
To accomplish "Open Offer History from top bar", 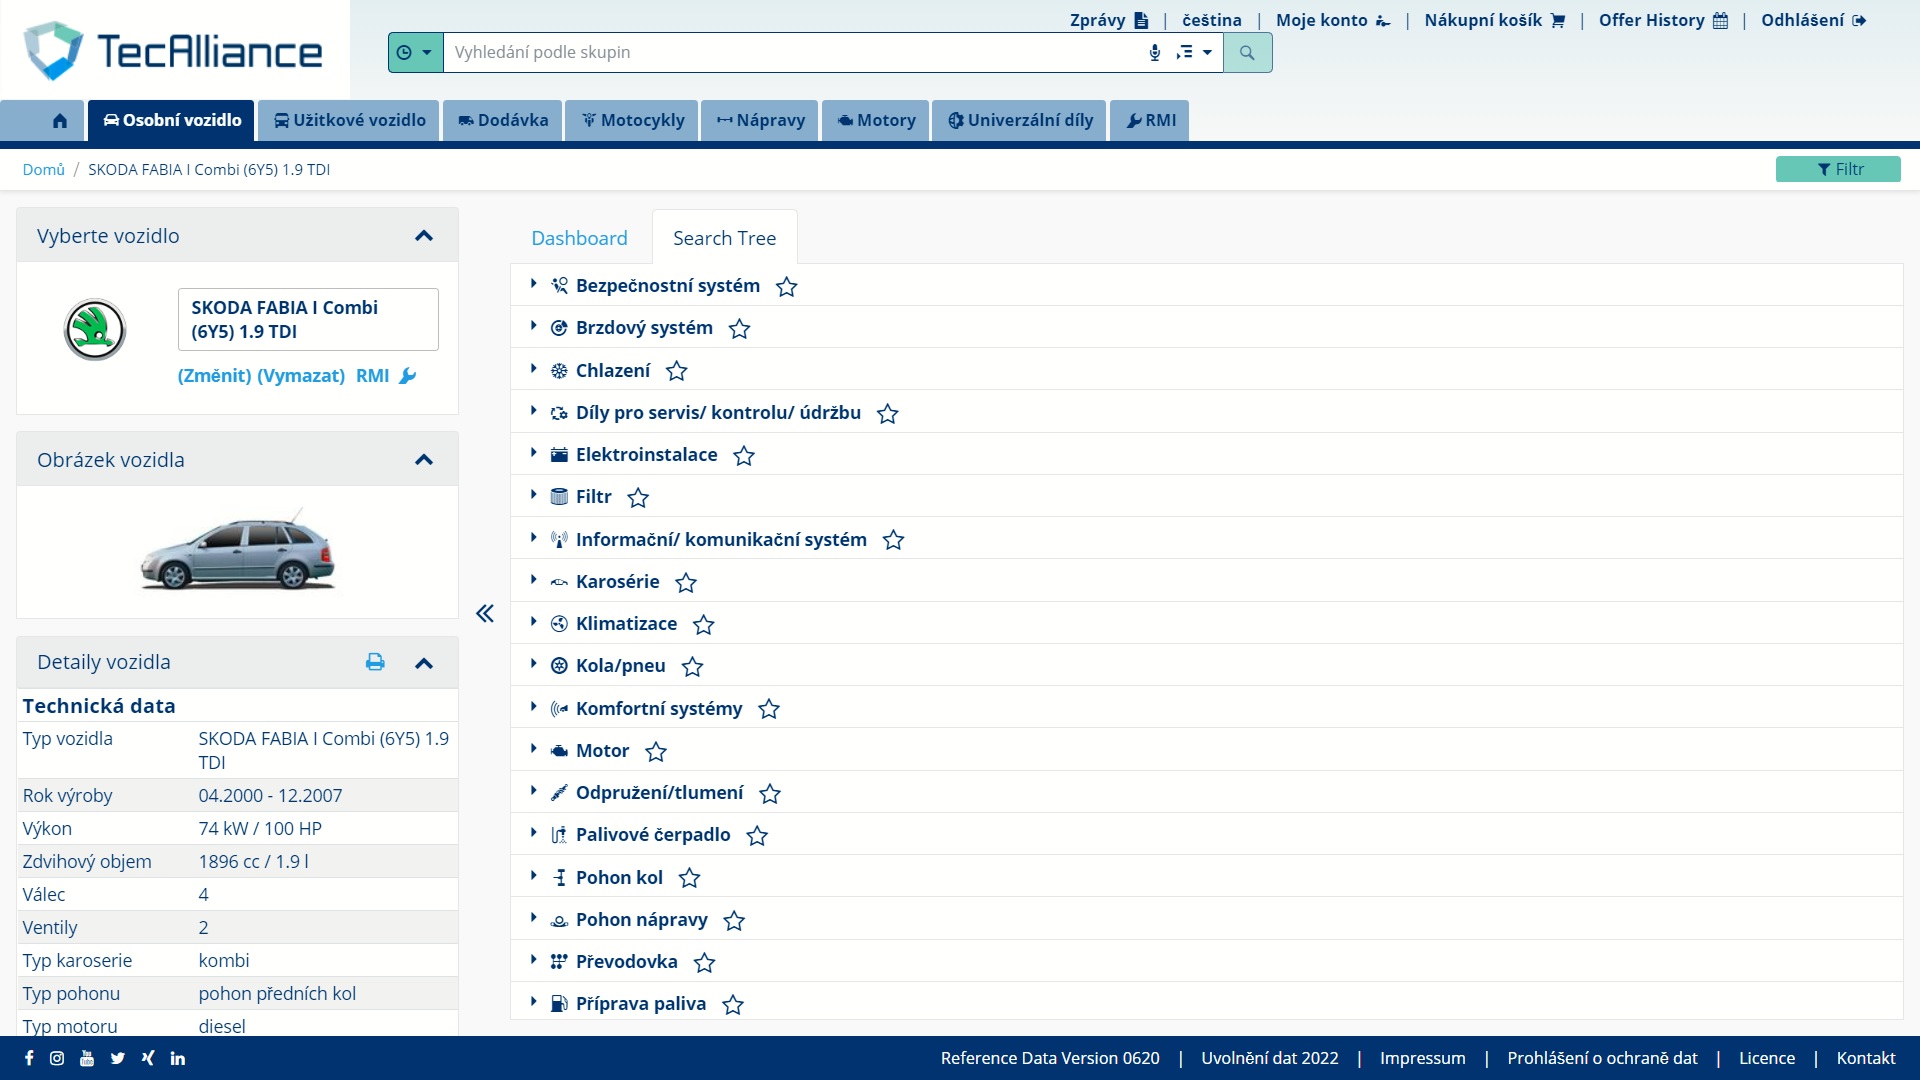I will pyautogui.click(x=1663, y=20).
